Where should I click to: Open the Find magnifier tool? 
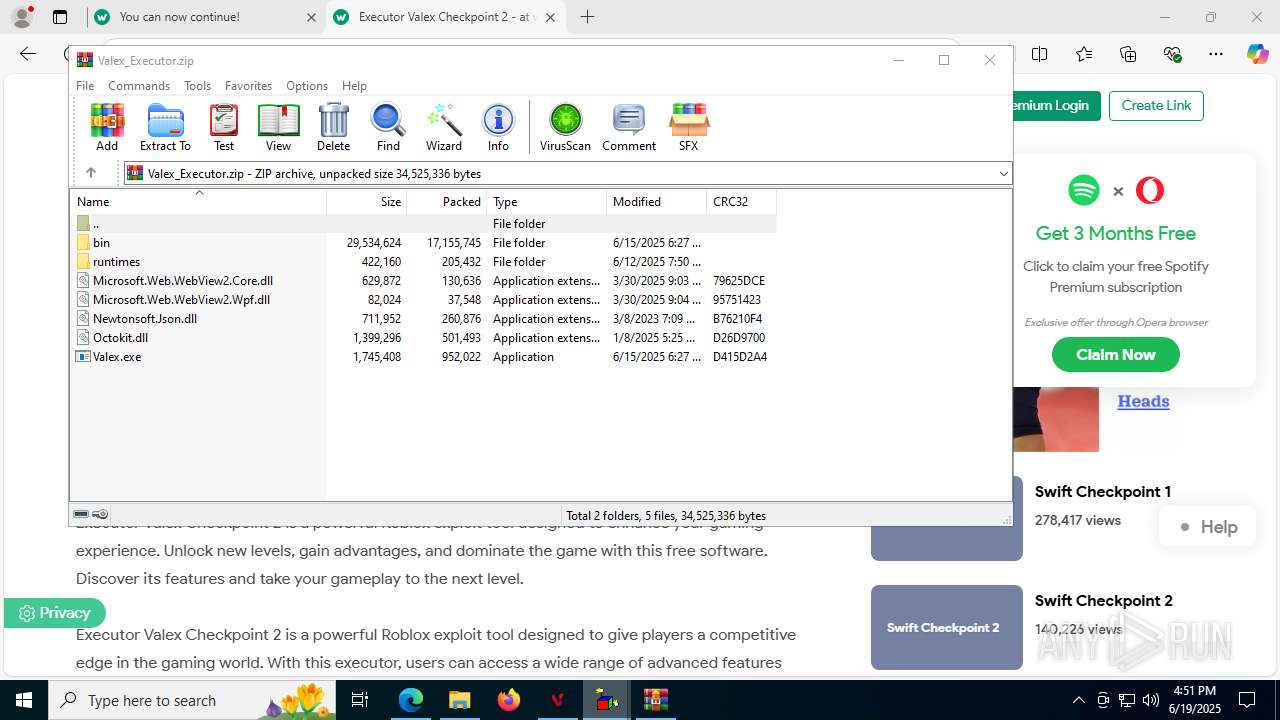(388, 127)
